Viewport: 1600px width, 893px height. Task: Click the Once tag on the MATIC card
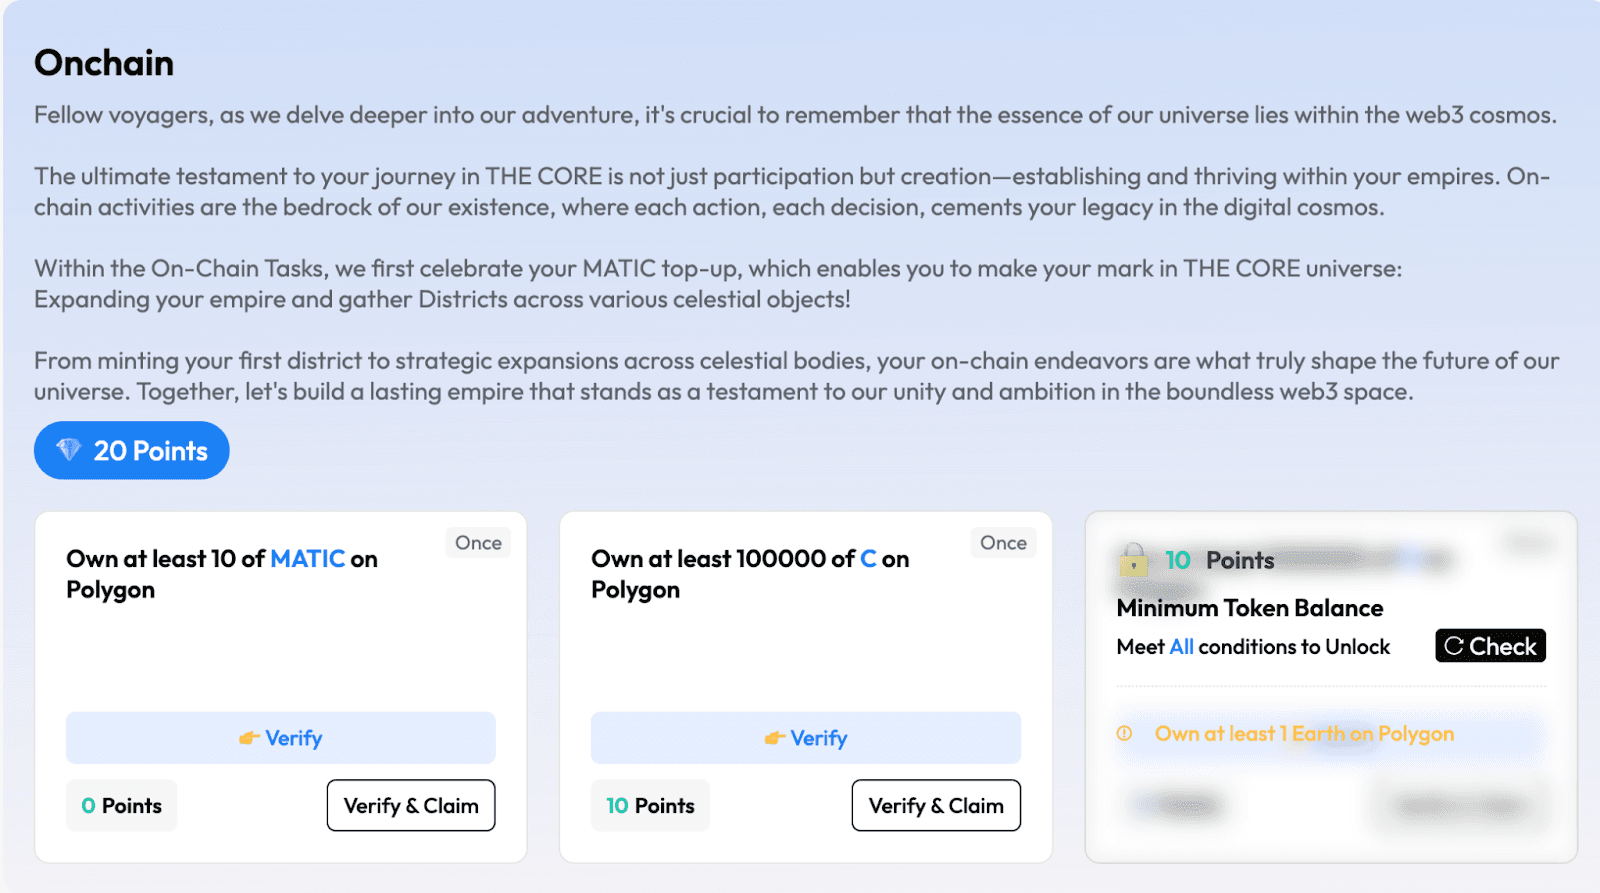click(x=478, y=542)
